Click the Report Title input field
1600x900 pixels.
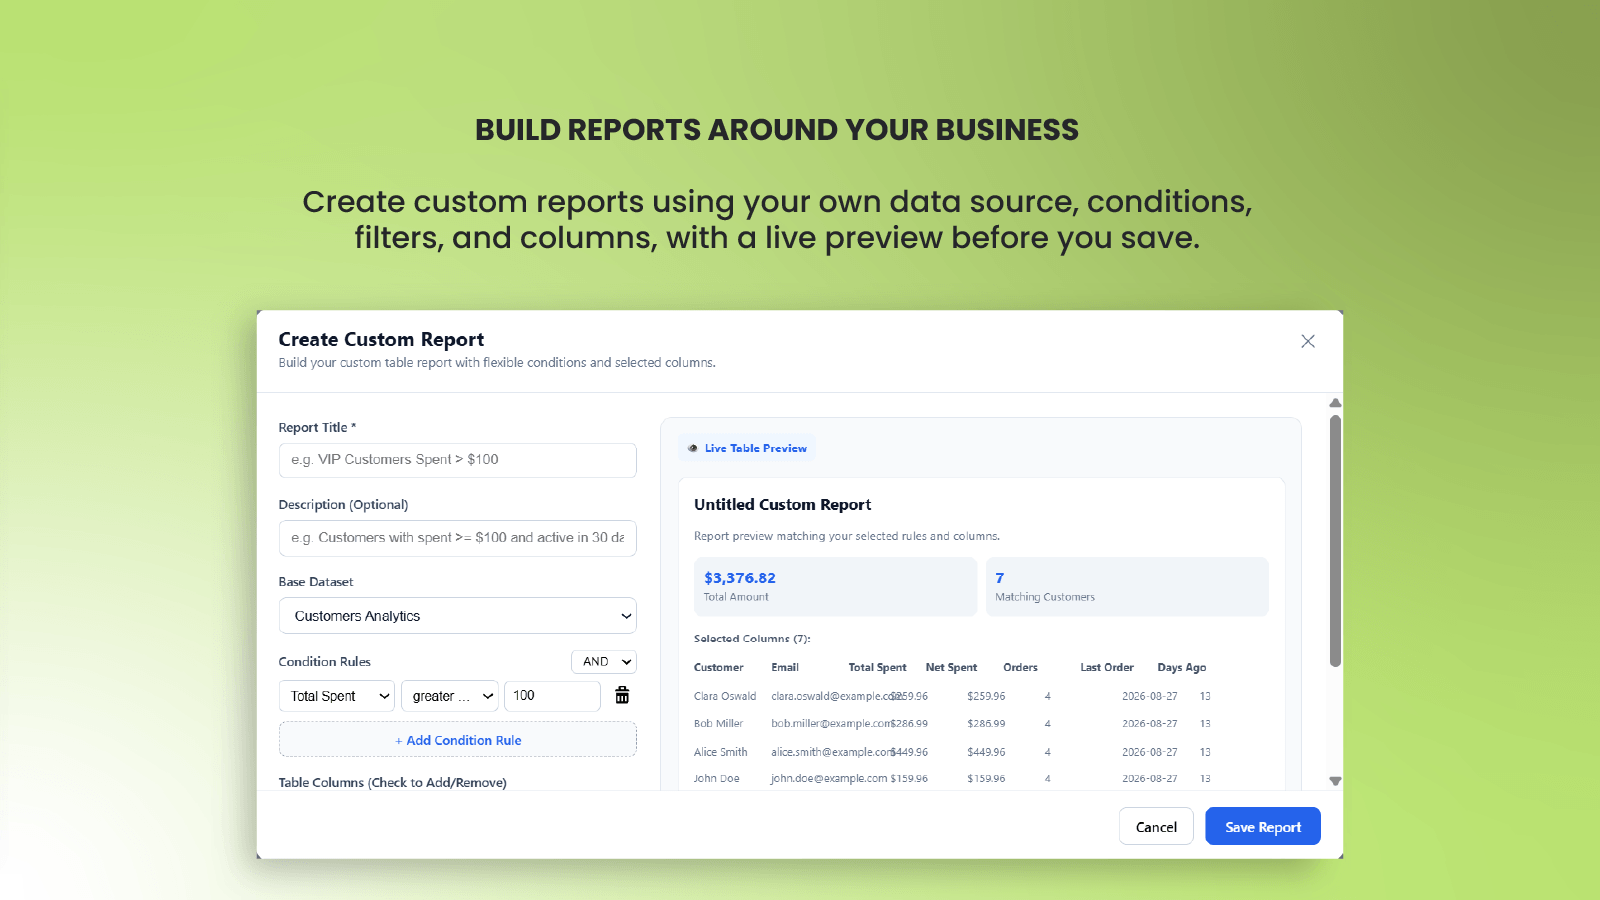[x=457, y=460]
